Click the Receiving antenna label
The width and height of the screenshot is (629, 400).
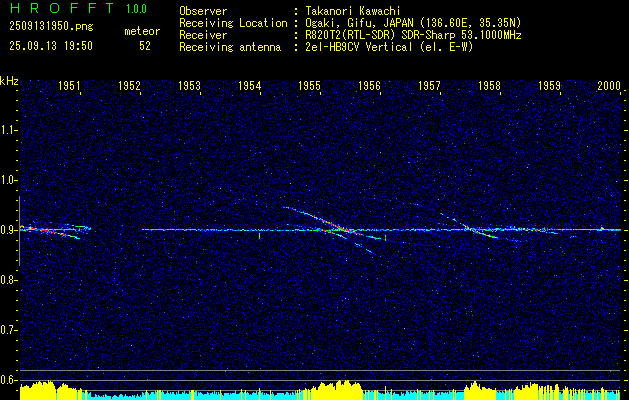pos(230,47)
